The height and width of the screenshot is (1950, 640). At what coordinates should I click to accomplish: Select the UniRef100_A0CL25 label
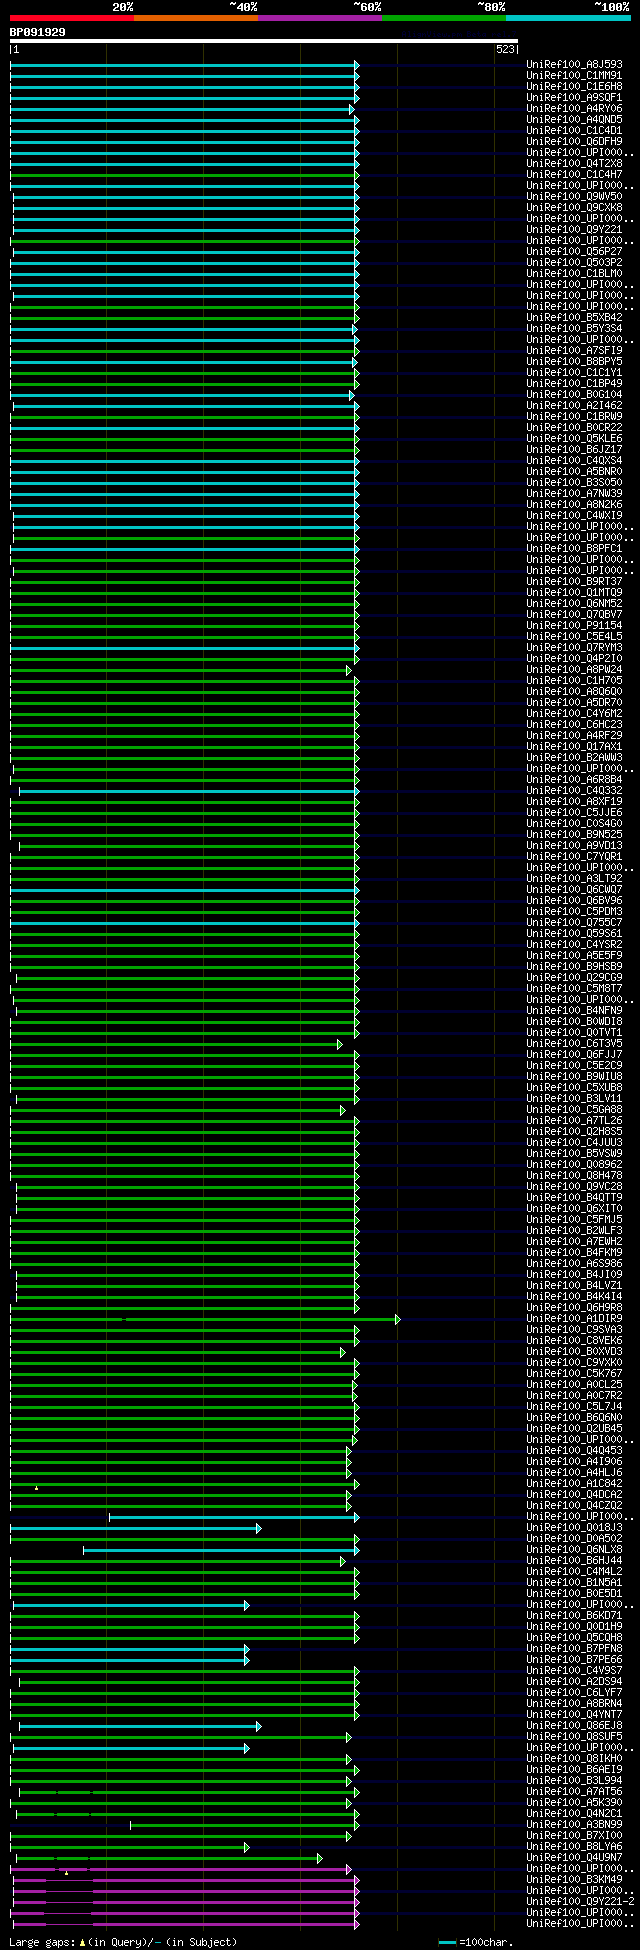tap(574, 1385)
